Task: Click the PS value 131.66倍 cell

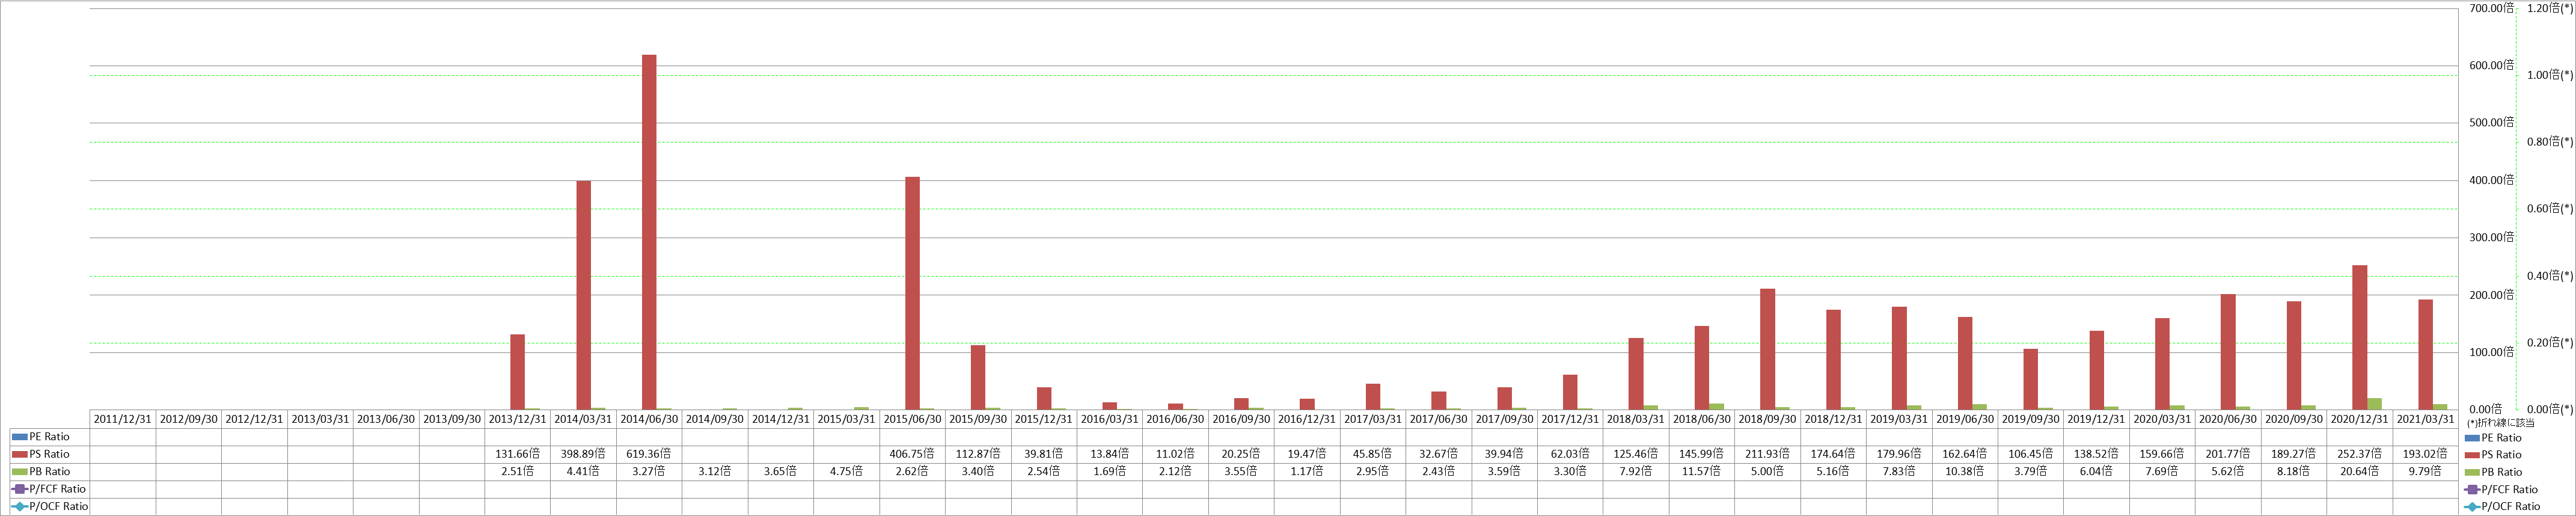Action: click(518, 454)
